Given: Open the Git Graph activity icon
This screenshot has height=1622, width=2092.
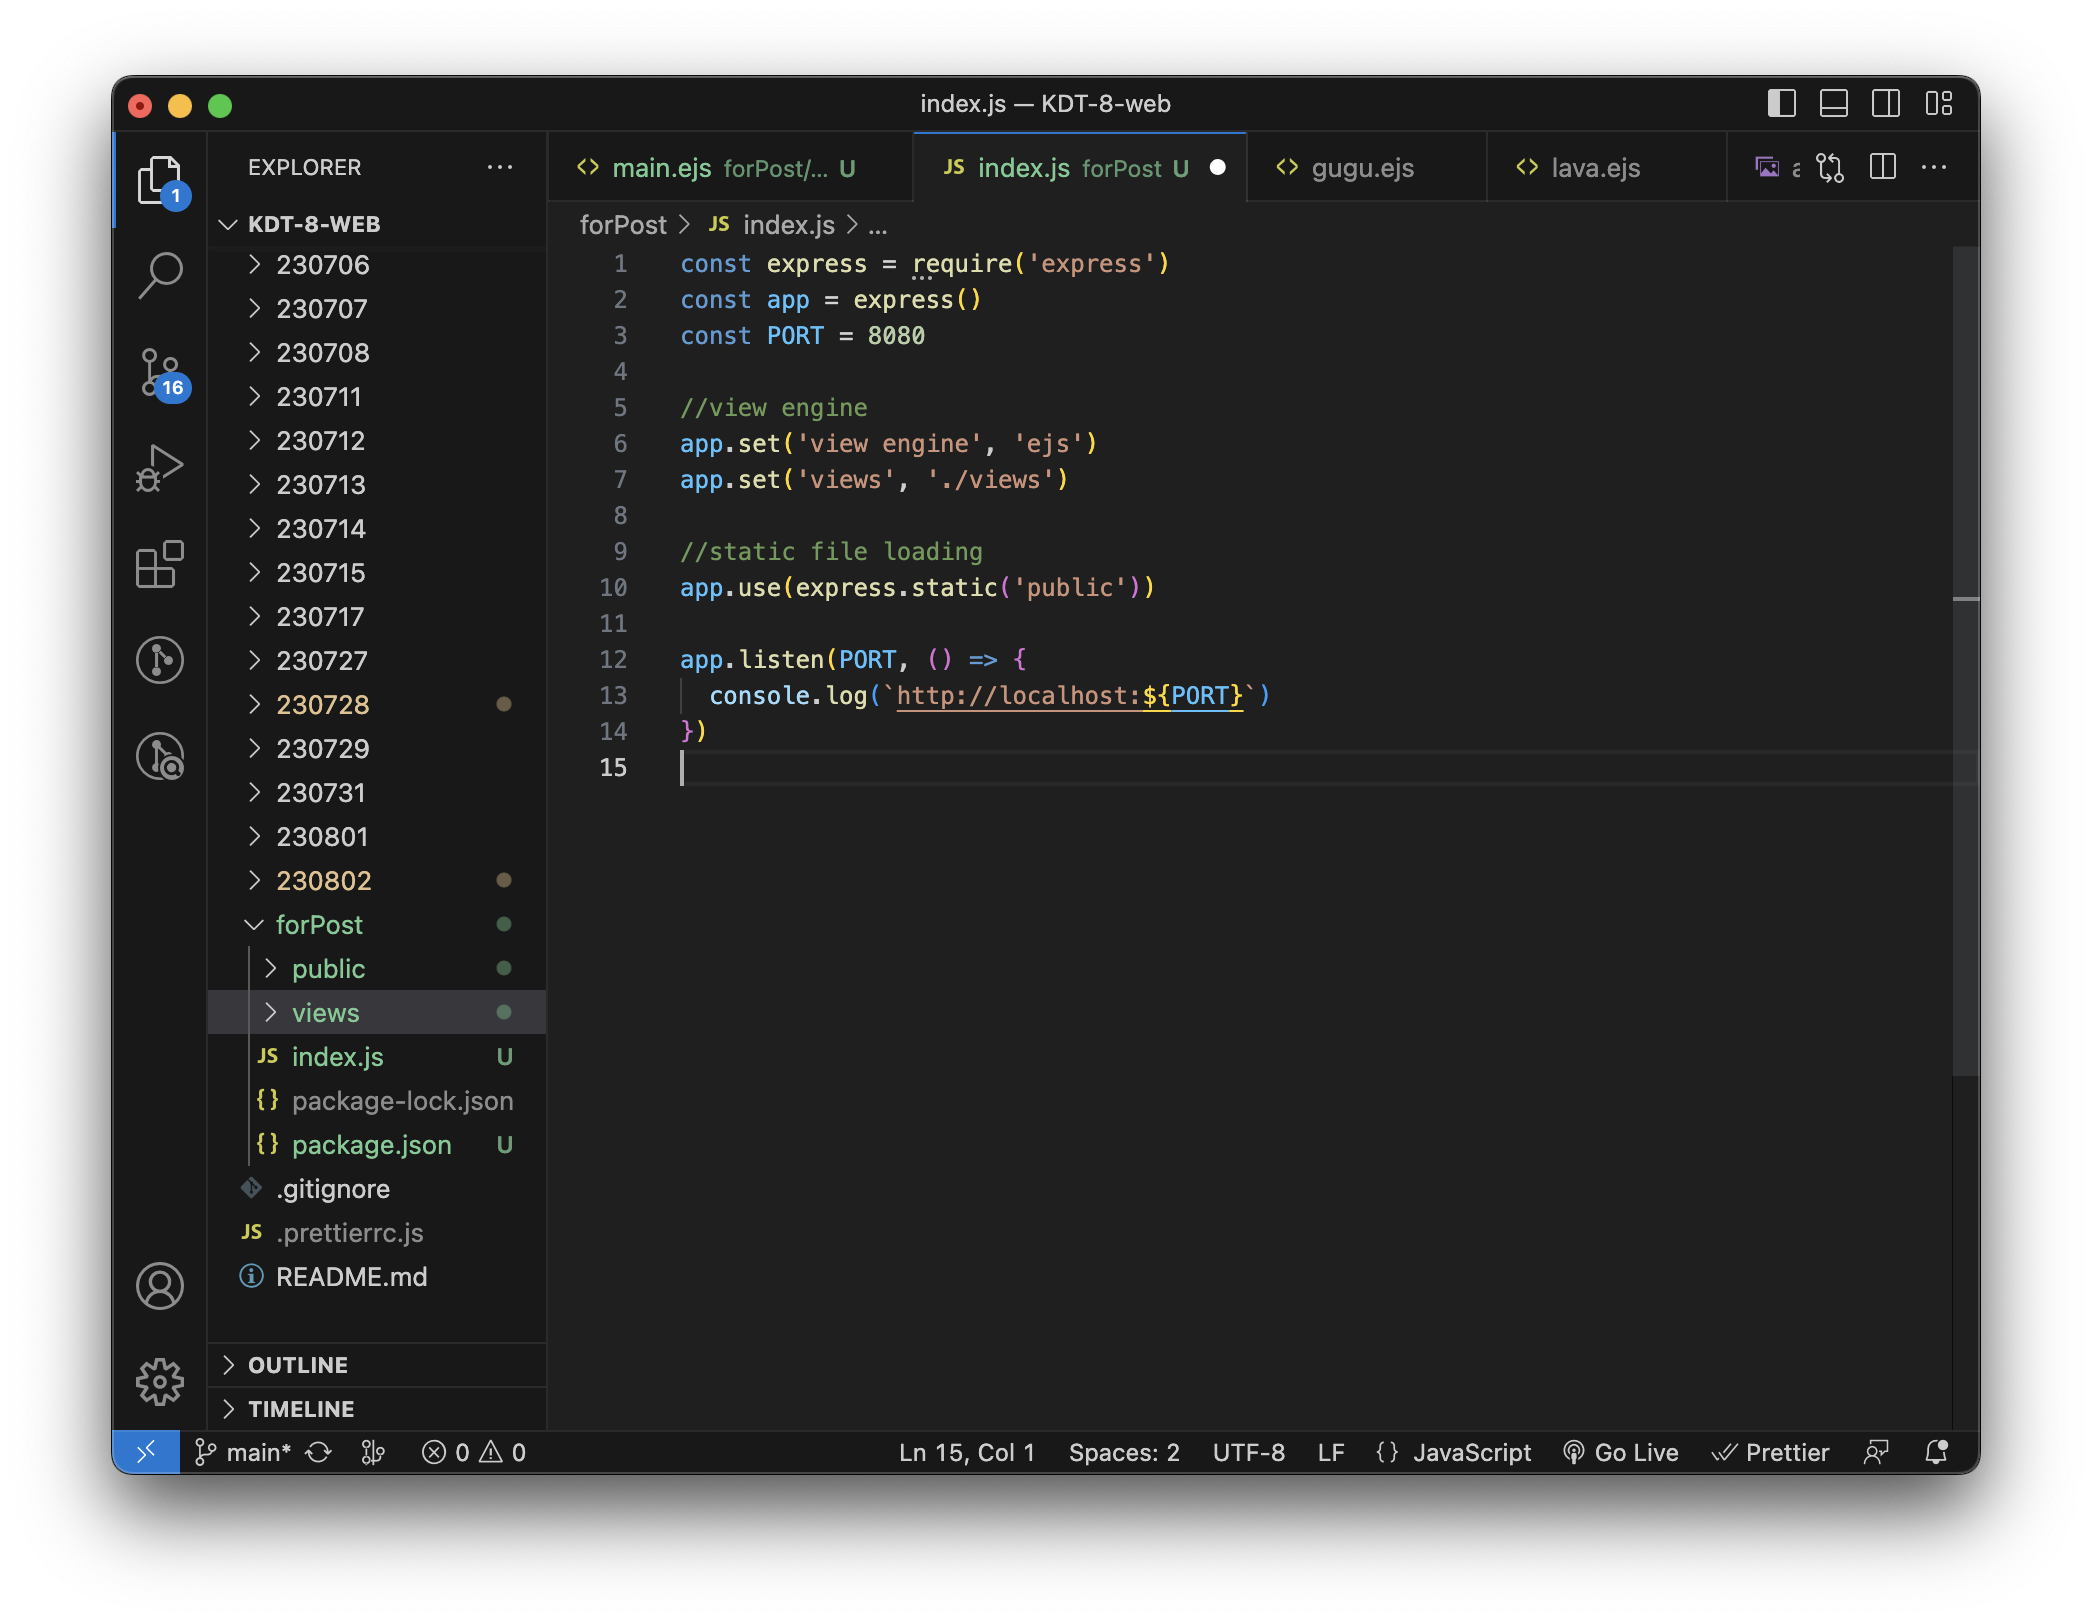Looking at the screenshot, I should (160, 661).
